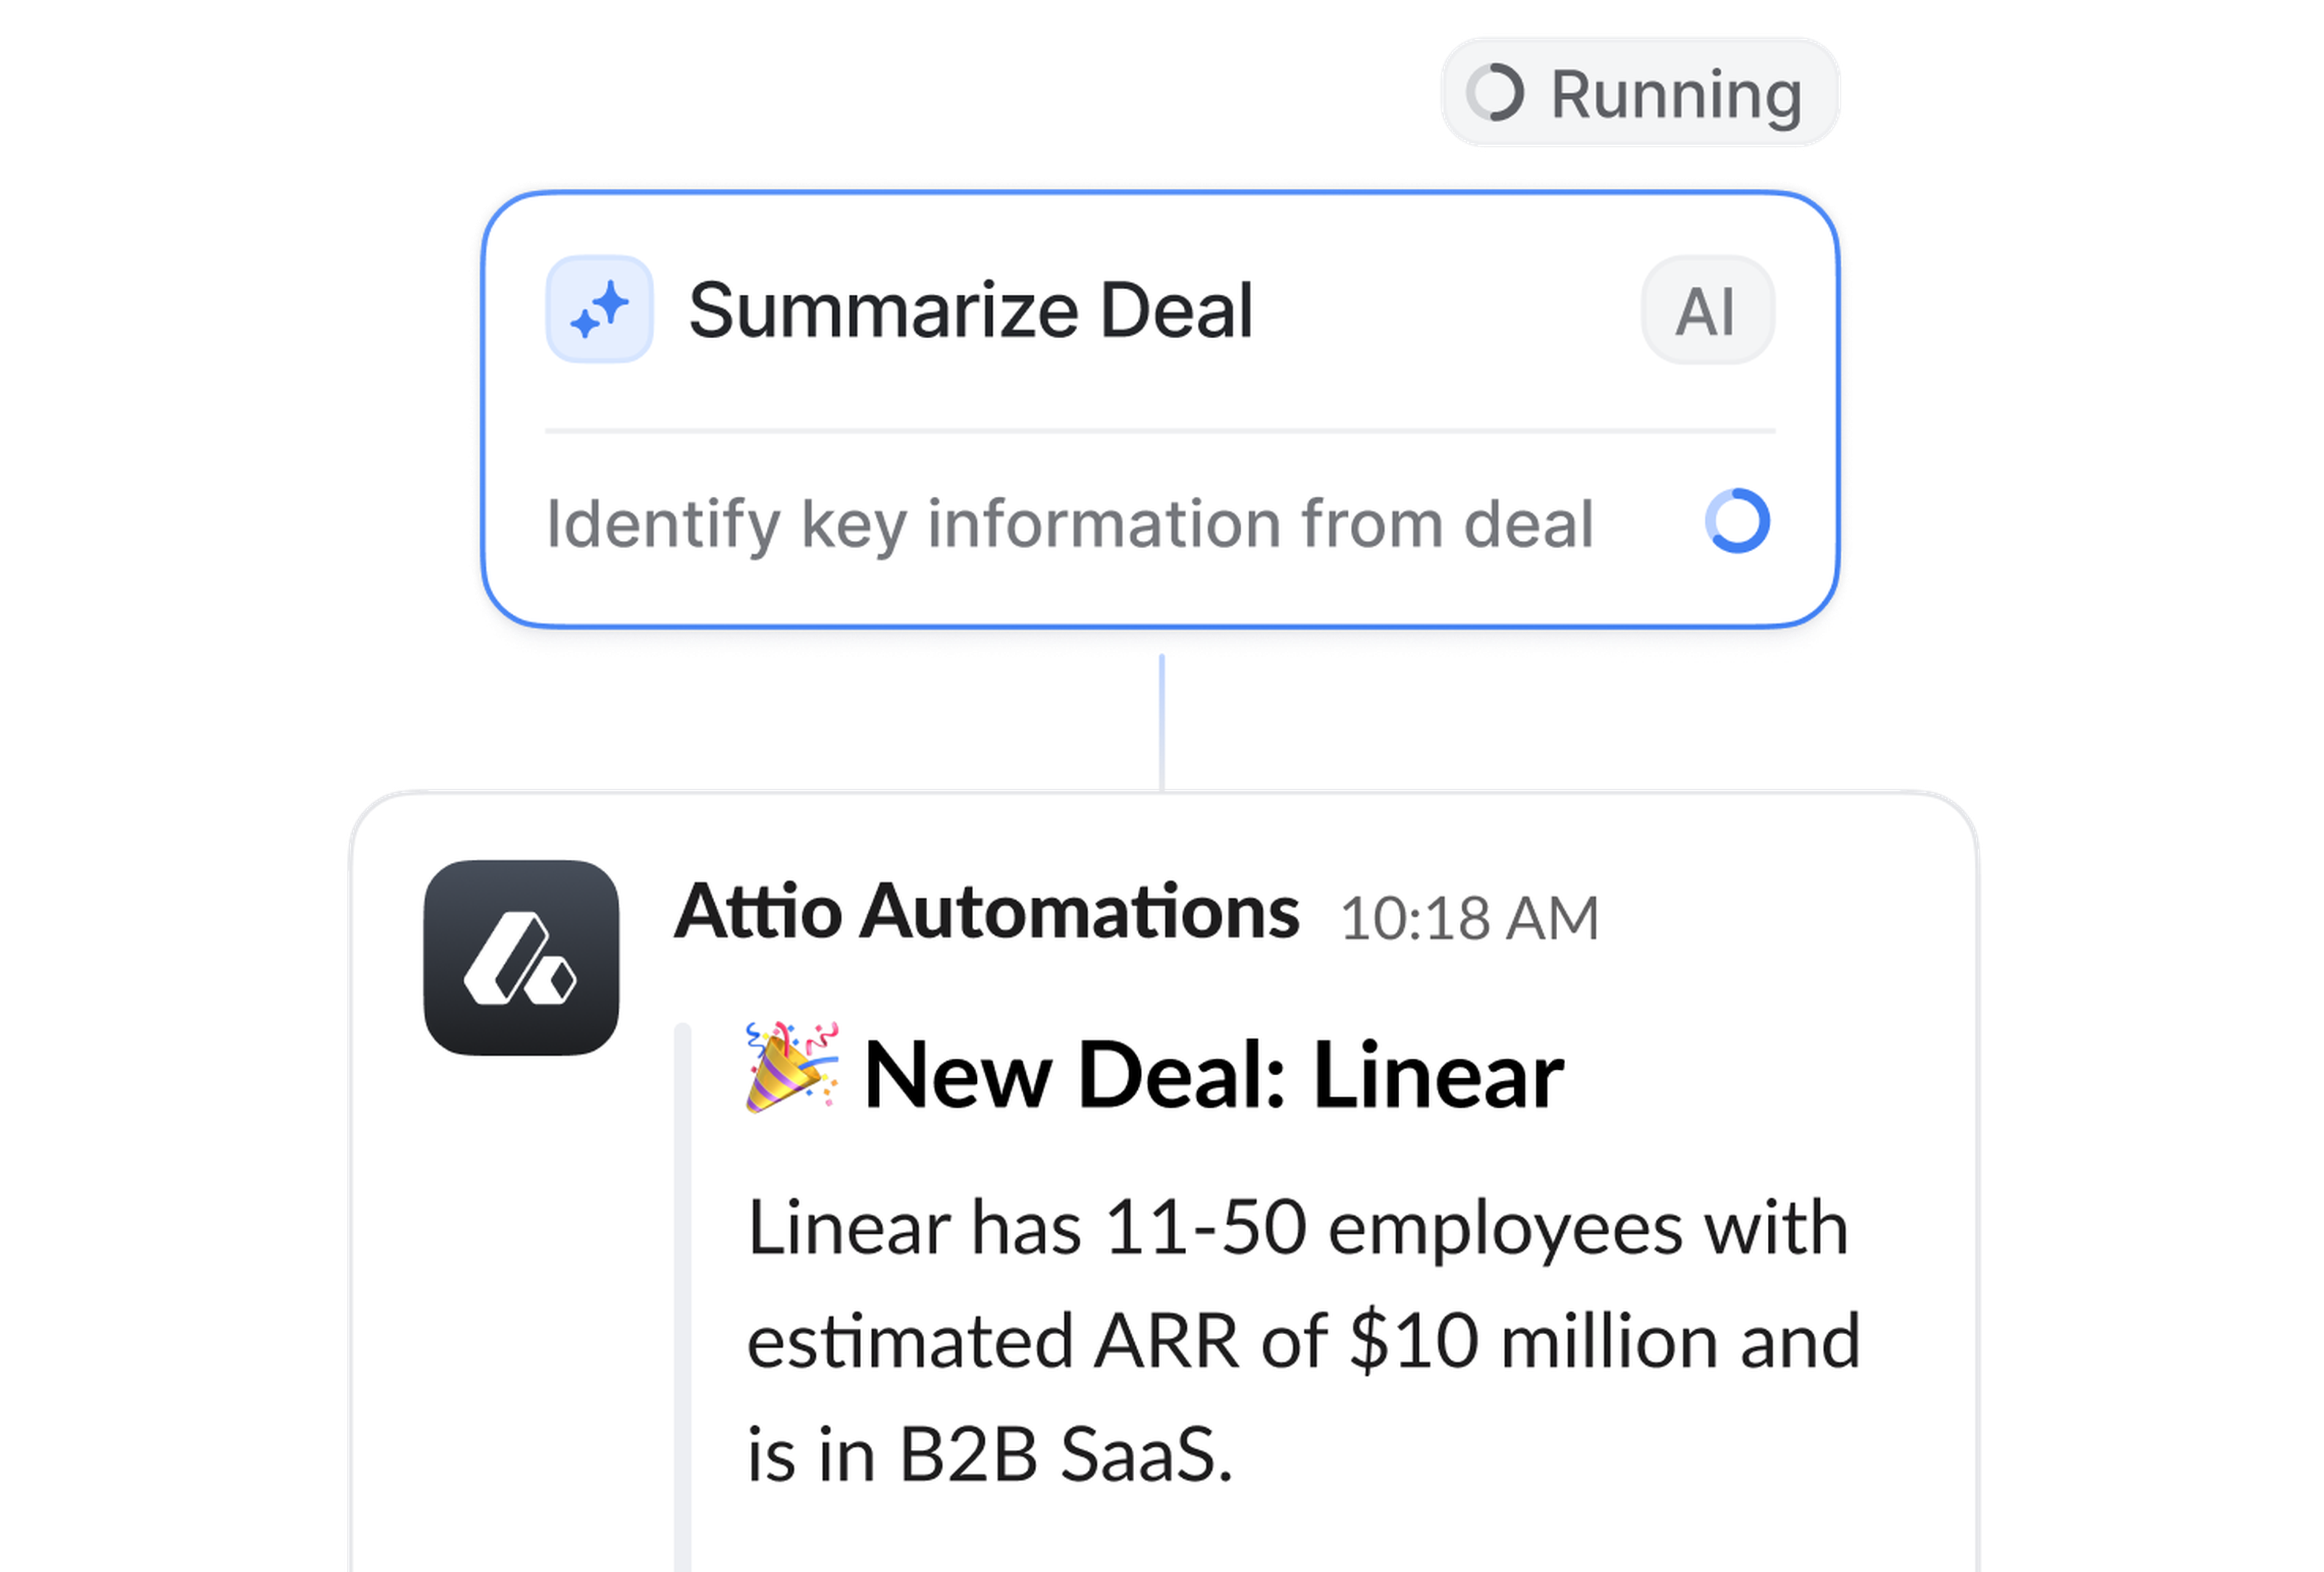Image resolution: width=2324 pixels, height=1572 pixels.
Task: Click the "New Deal: Linear" heading
Action: 1213,1076
